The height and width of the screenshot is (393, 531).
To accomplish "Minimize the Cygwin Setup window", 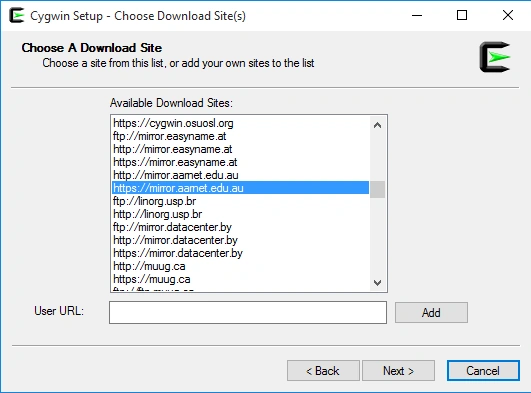I will tap(417, 16).
